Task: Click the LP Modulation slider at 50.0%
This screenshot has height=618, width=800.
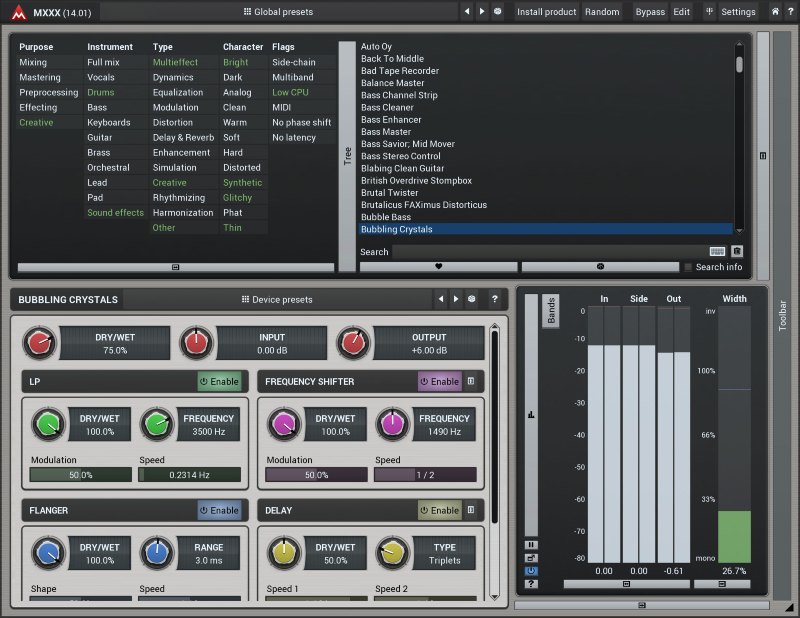Action: click(80, 475)
